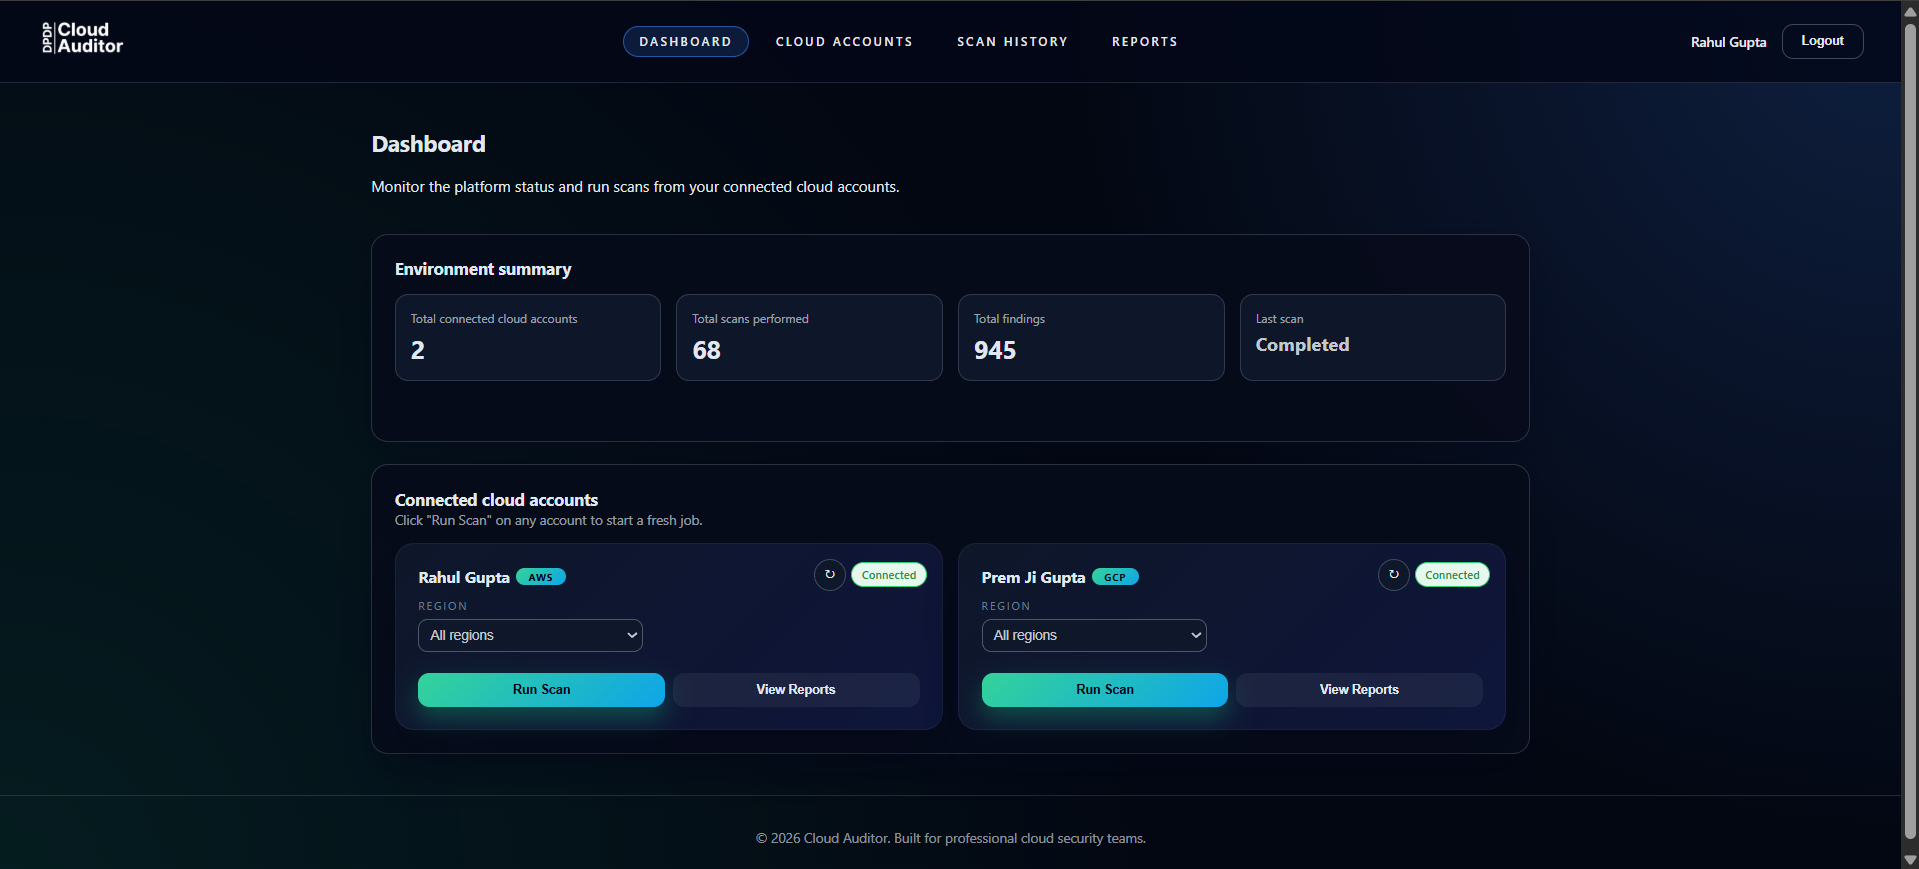The image size is (1919, 869).
Task: Select the Total scans performed card
Action: pyautogui.click(x=809, y=337)
